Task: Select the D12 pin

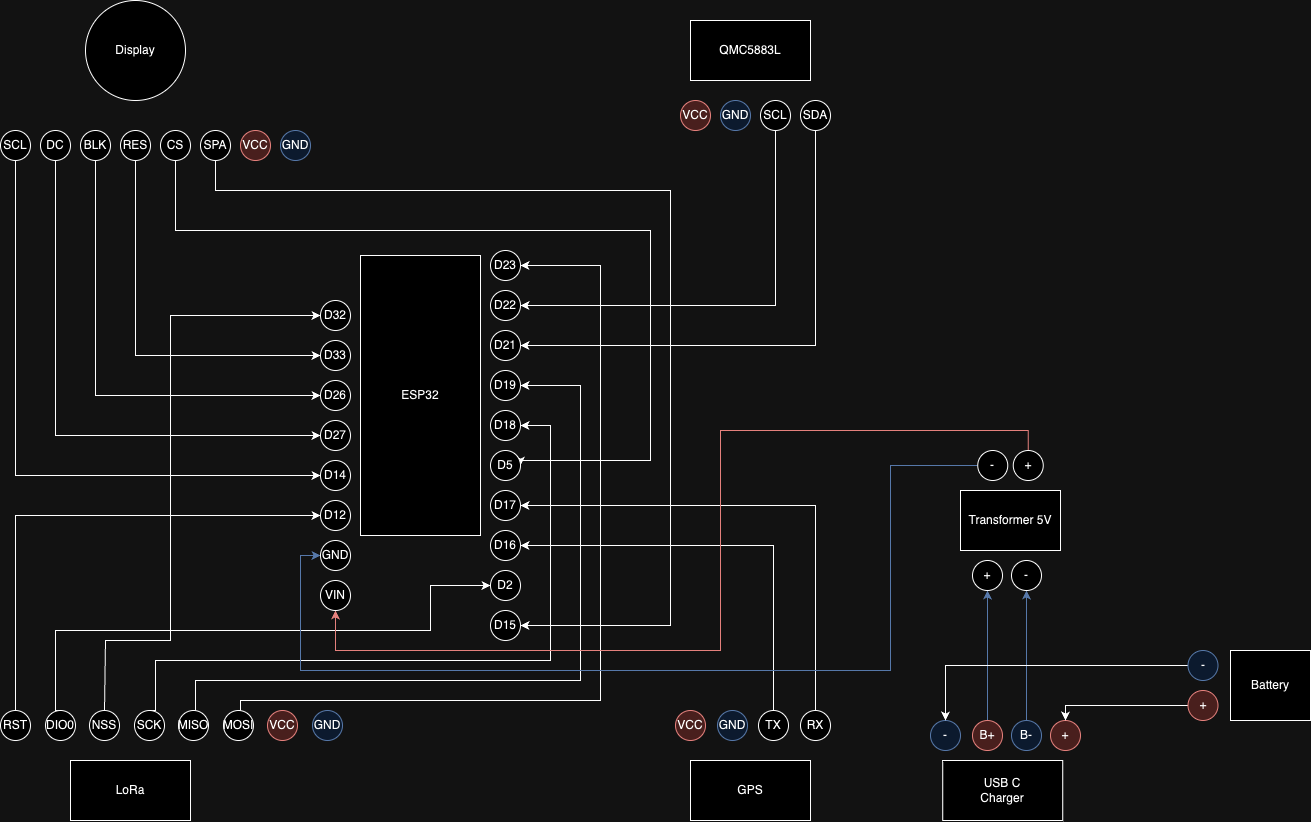Action: pos(335,515)
